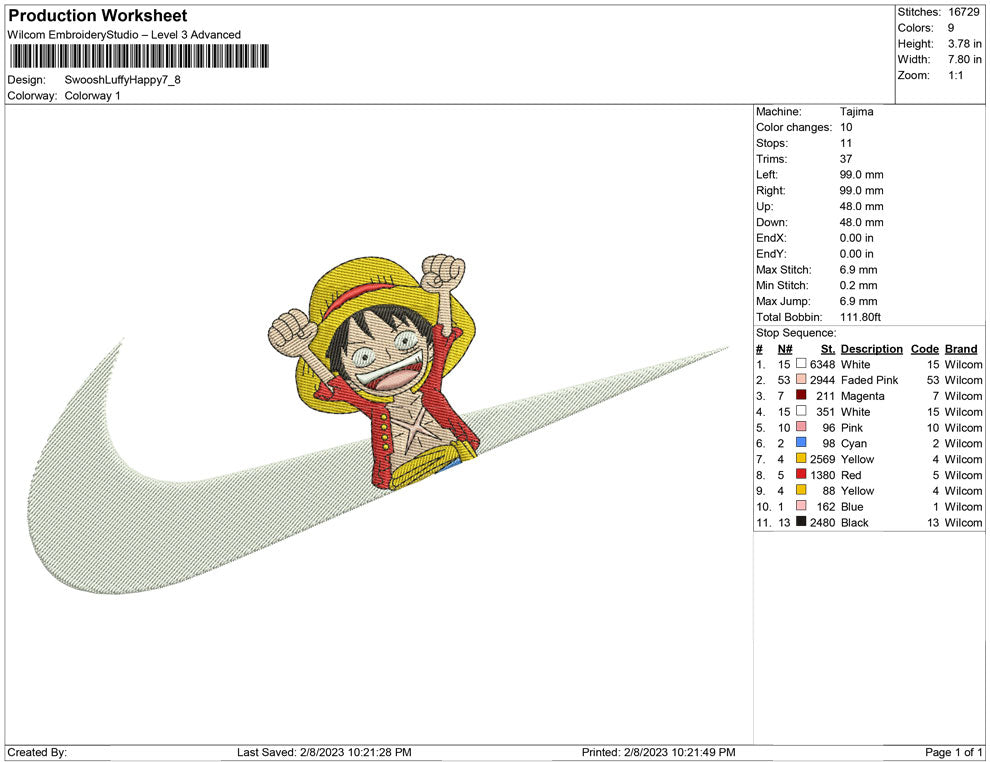Click the Magenta color swatch in row 3

[x=801, y=396]
